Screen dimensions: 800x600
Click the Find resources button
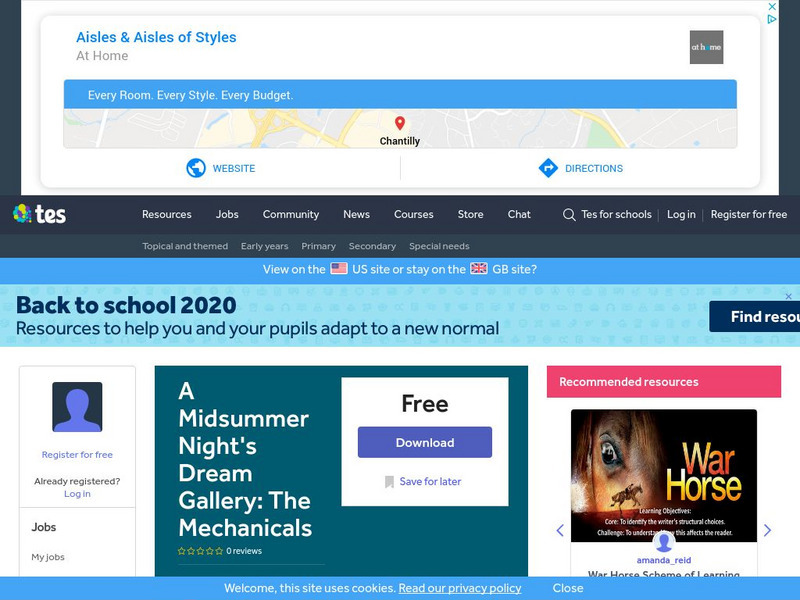coord(755,317)
